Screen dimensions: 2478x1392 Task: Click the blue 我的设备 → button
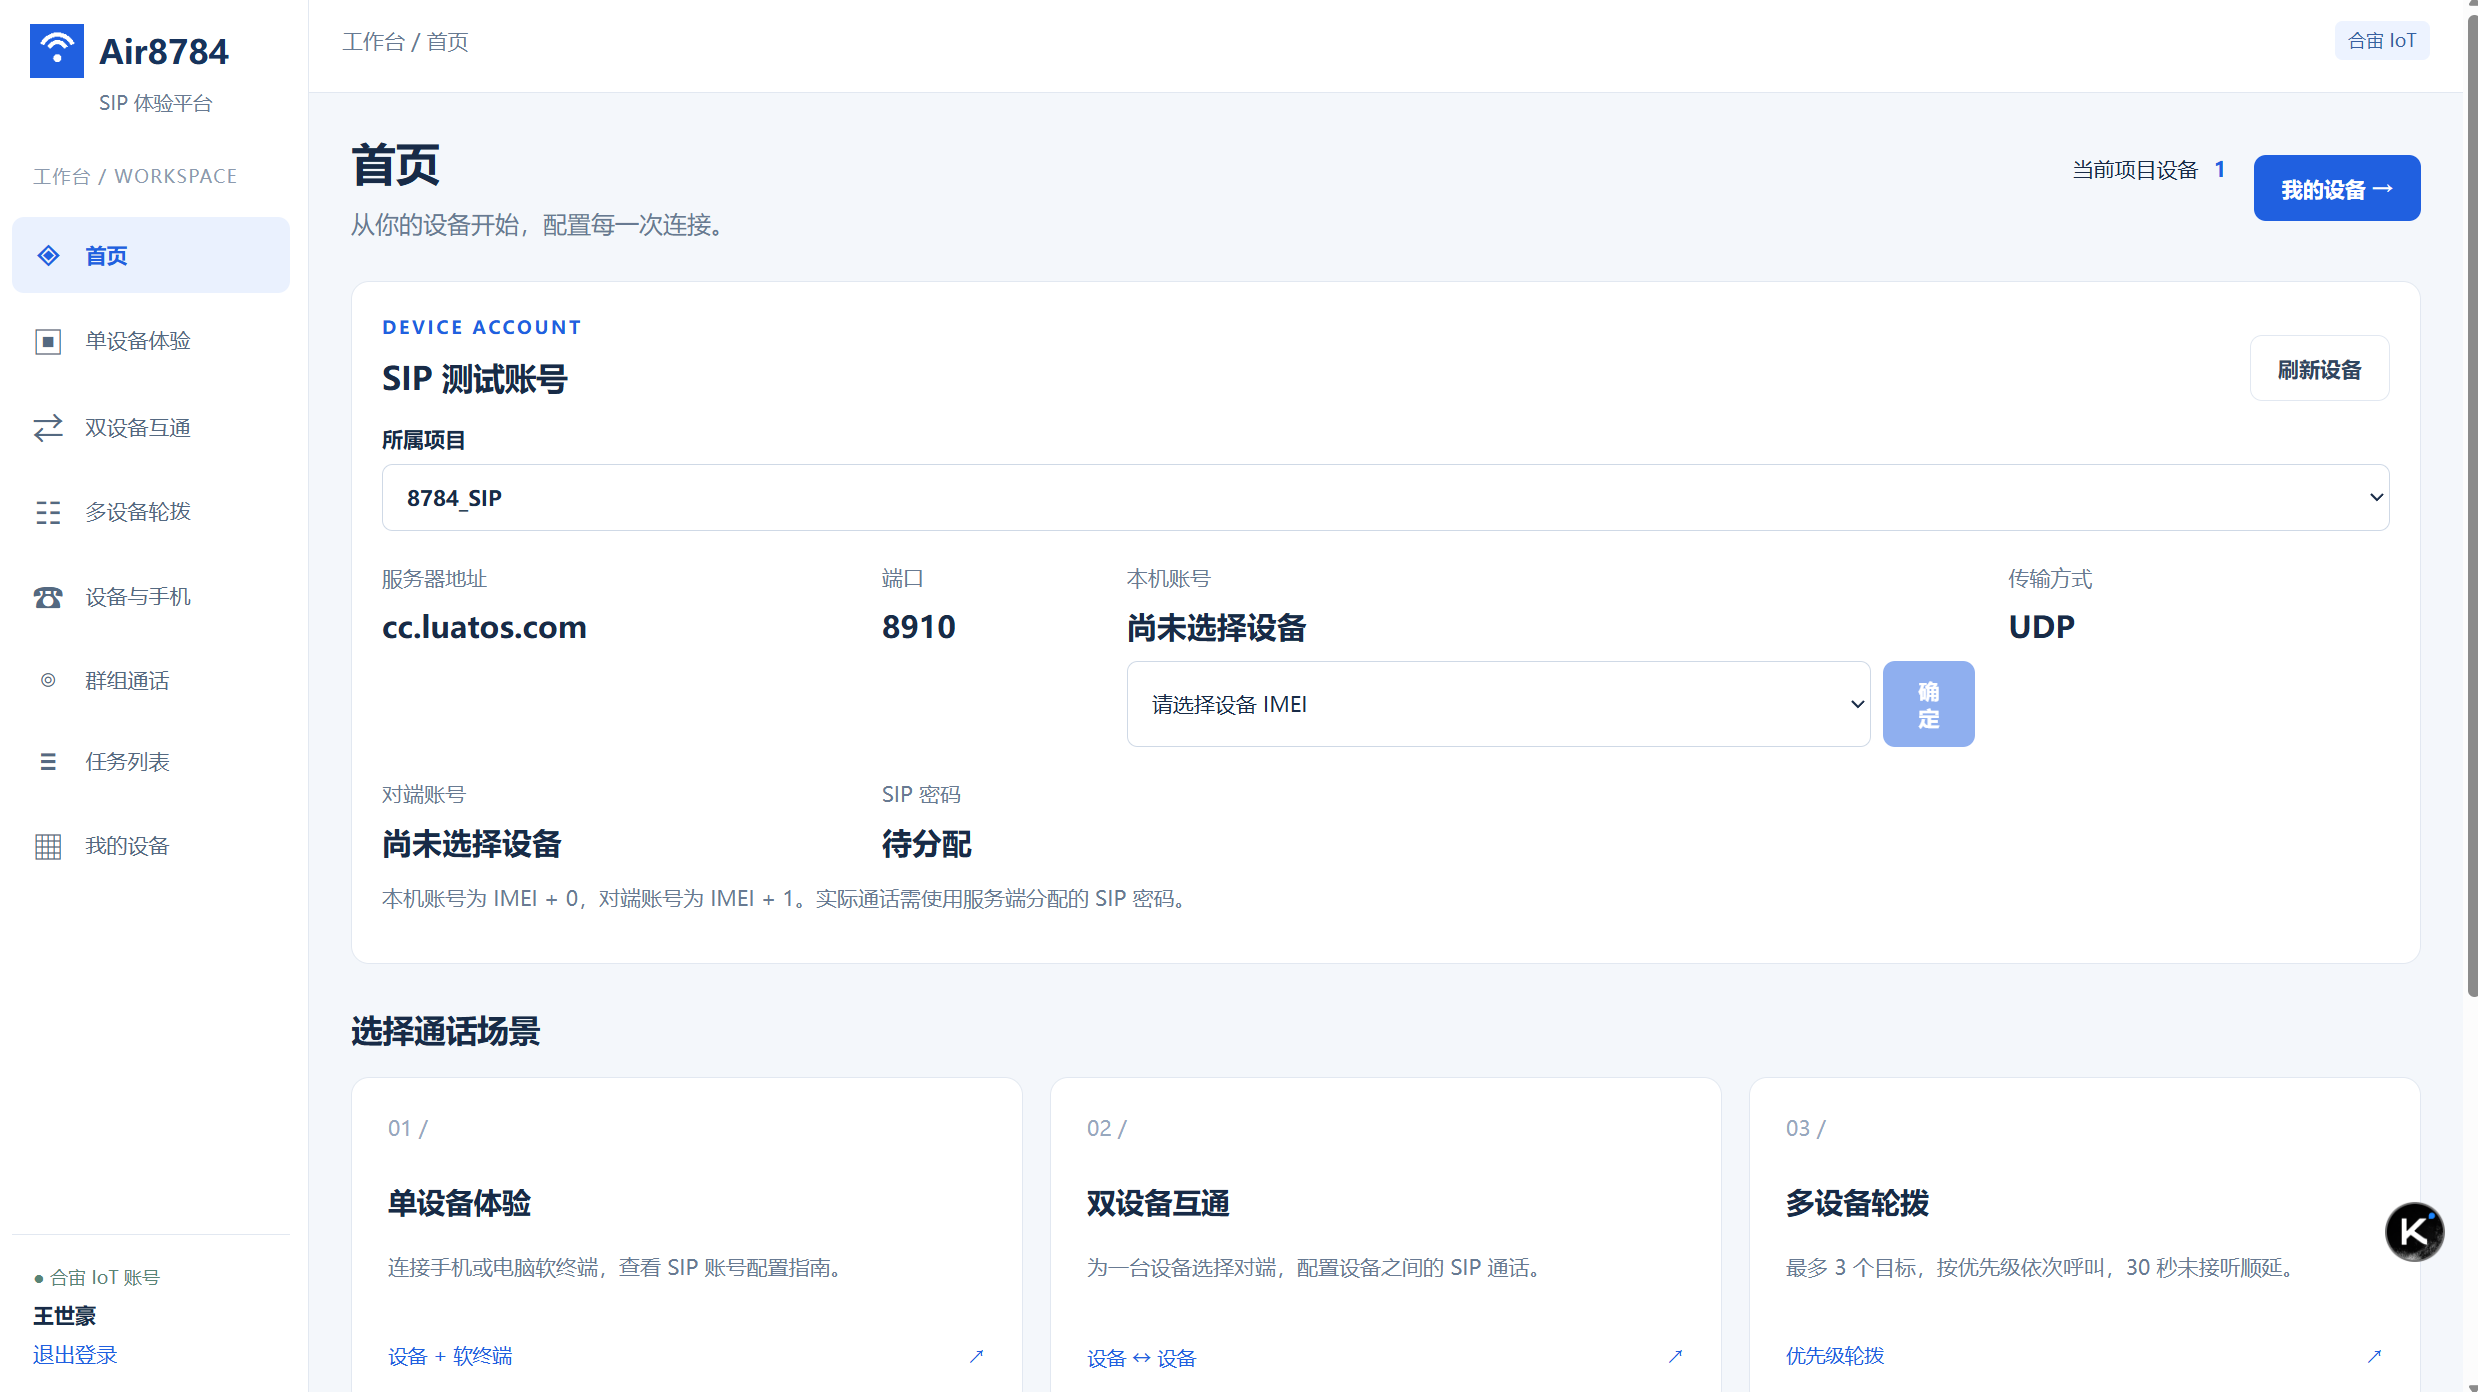click(2336, 188)
